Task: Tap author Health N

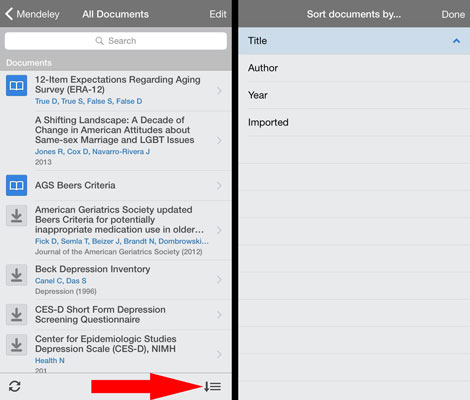Action: [x=50, y=361]
